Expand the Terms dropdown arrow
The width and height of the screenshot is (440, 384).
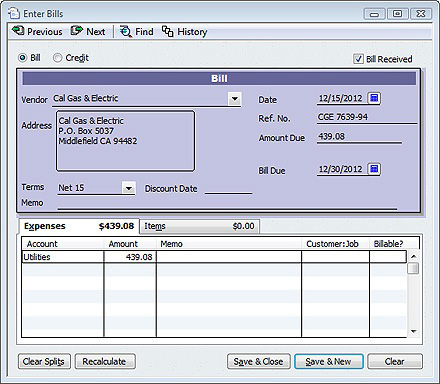click(x=129, y=188)
